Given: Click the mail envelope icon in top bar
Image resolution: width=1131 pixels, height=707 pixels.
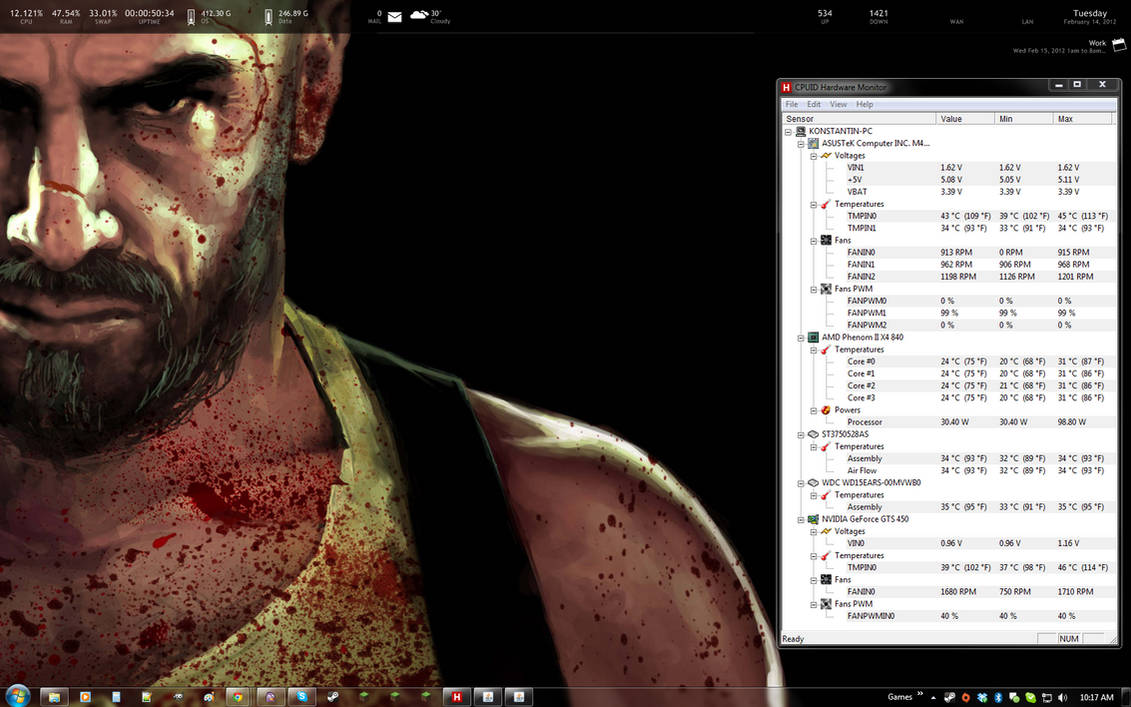Looking at the screenshot, I should [395, 17].
